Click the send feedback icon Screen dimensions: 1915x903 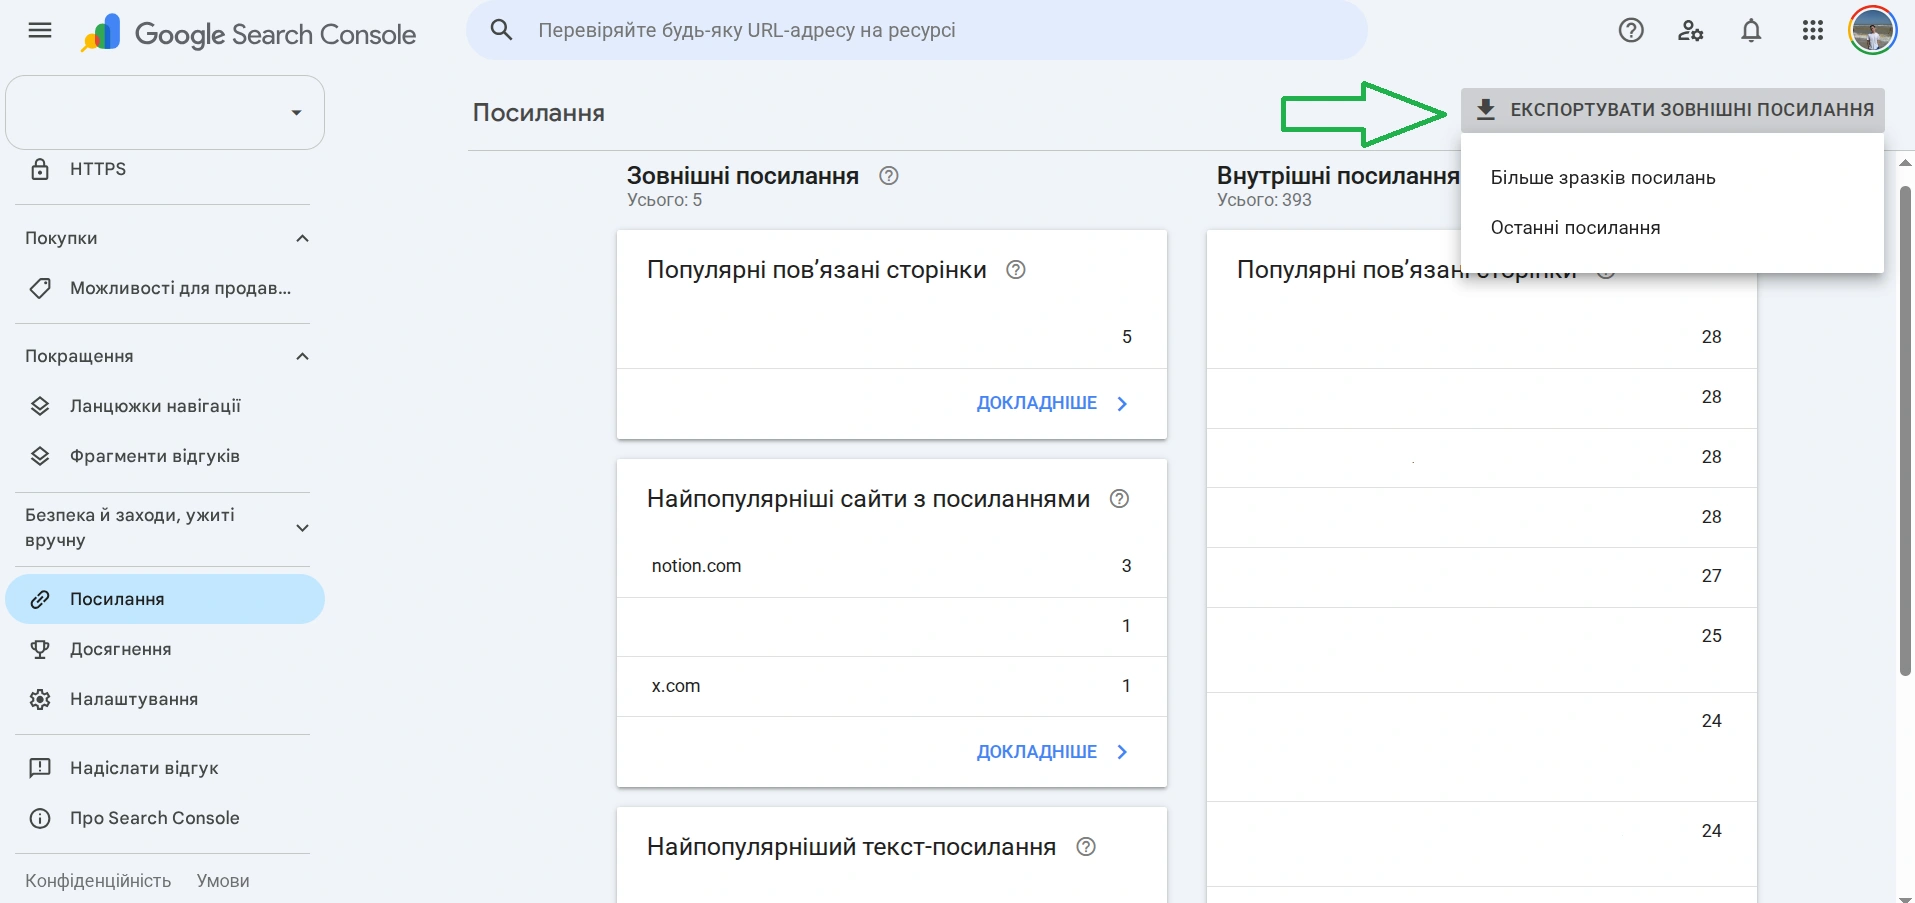click(x=40, y=768)
